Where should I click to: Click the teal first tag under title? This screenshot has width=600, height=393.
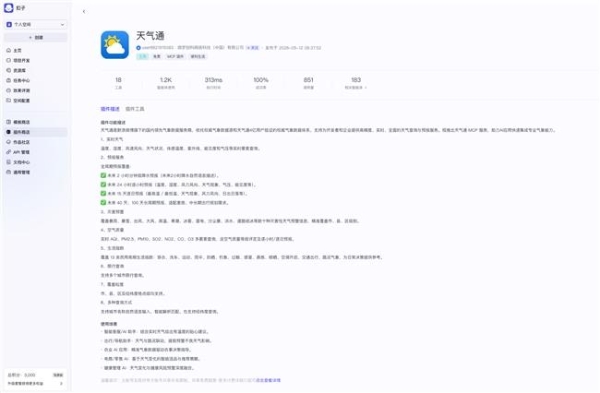point(142,56)
